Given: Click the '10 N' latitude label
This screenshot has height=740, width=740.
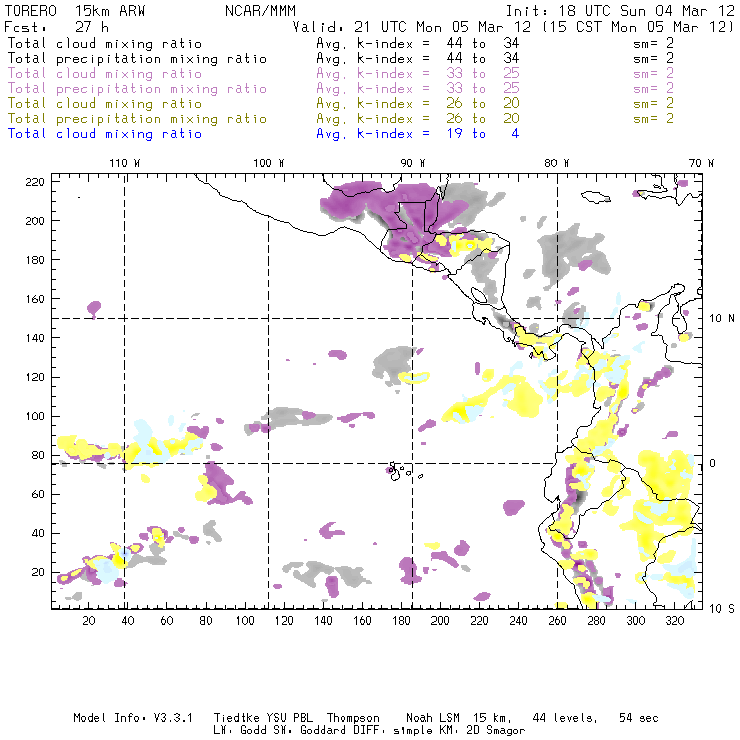Looking at the screenshot, I should click(x=722, y=319).
